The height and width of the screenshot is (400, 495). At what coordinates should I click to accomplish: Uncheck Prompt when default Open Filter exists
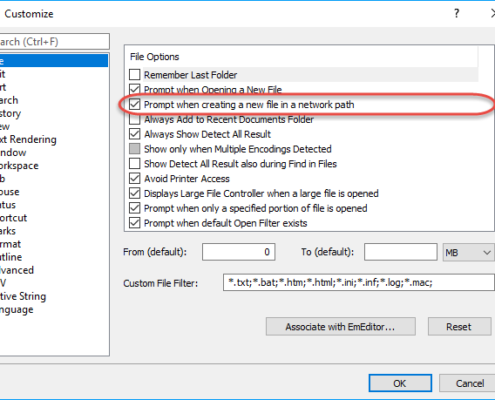click(x=135, y=223)
